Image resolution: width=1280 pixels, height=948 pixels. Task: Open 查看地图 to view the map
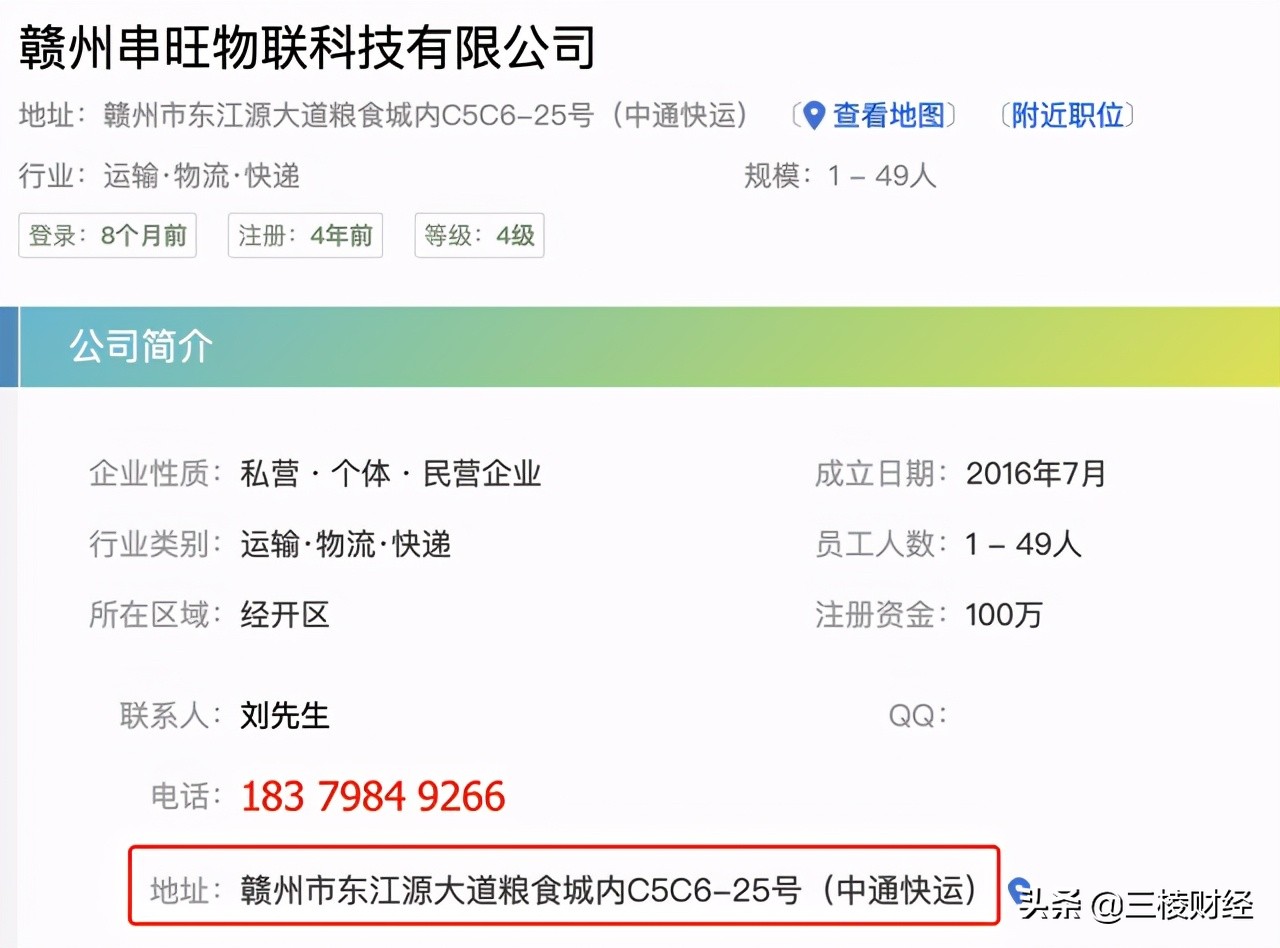[889, 115]
